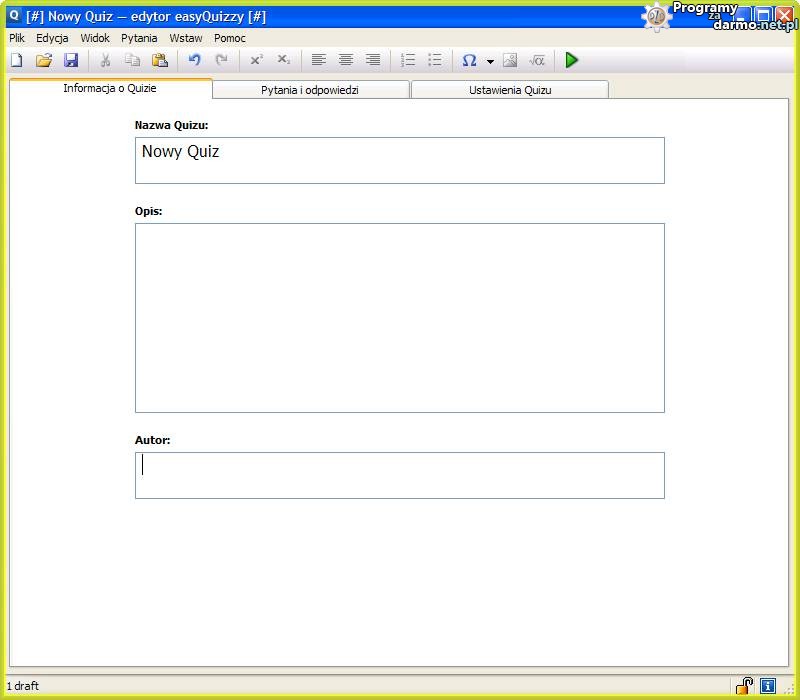The height and width of the screenshot is (700, 800).
Task: Switch to Ustawienia Quizu tab
Action: 510,90
